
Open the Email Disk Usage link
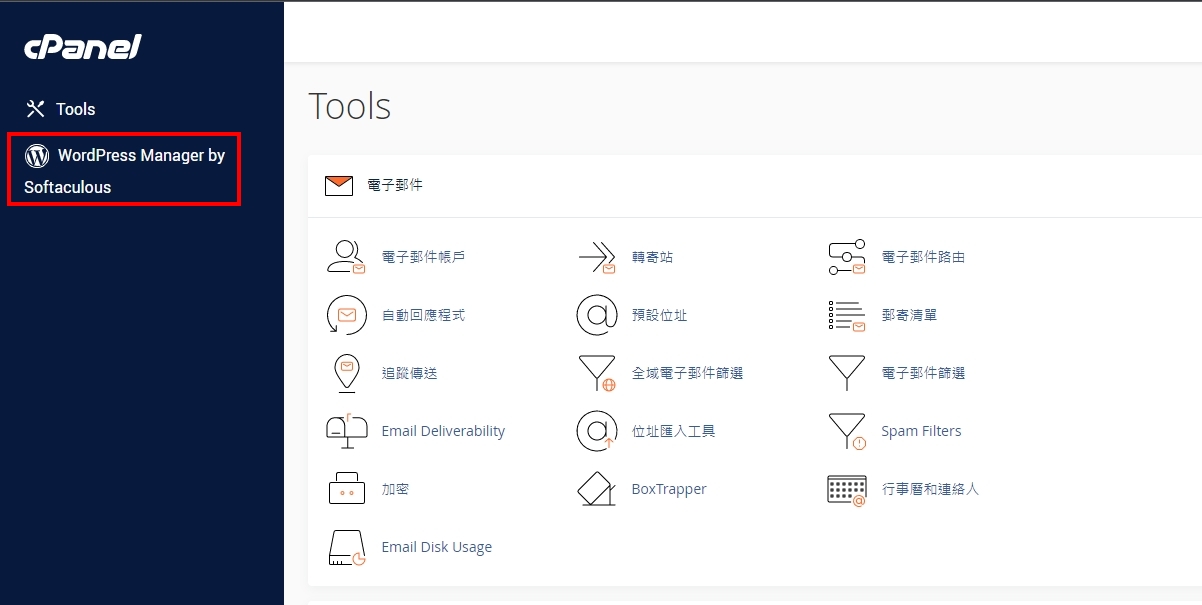point(437,547)
